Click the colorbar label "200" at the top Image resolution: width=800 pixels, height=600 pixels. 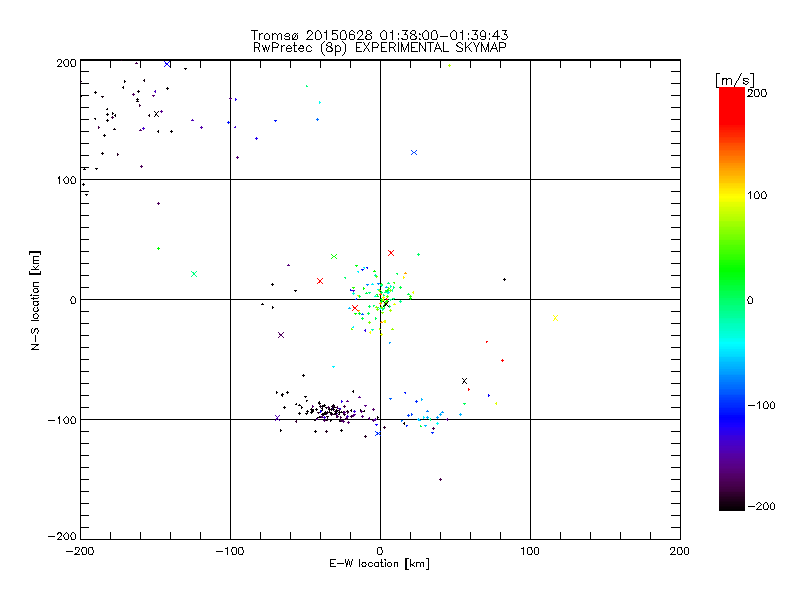click(757, 93)
